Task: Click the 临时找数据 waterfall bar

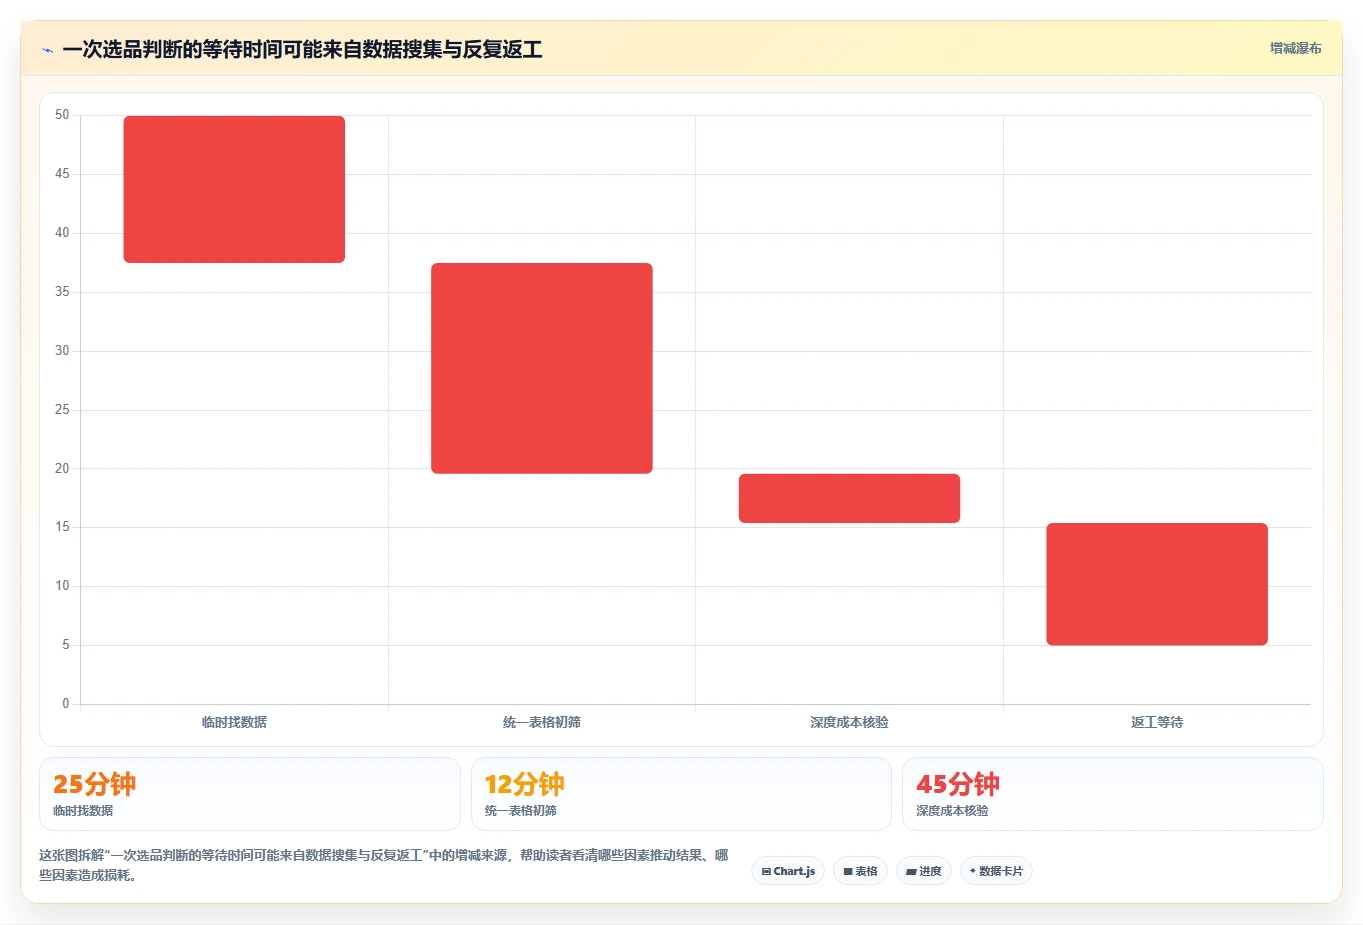Action: click(x=234, y=189)
